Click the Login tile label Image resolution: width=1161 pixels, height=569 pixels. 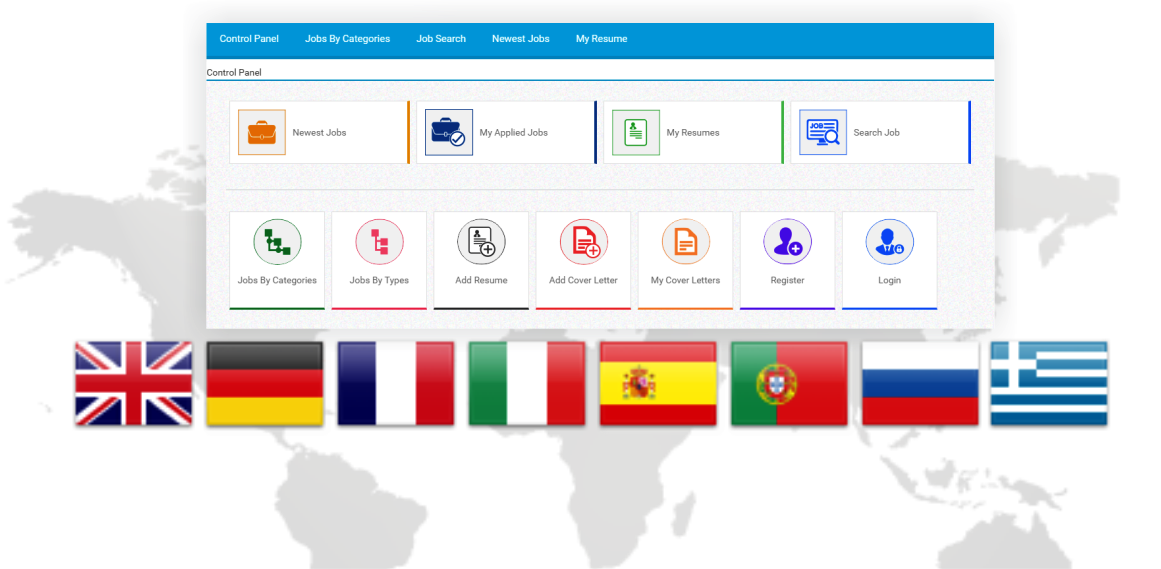tap(890, 280)
